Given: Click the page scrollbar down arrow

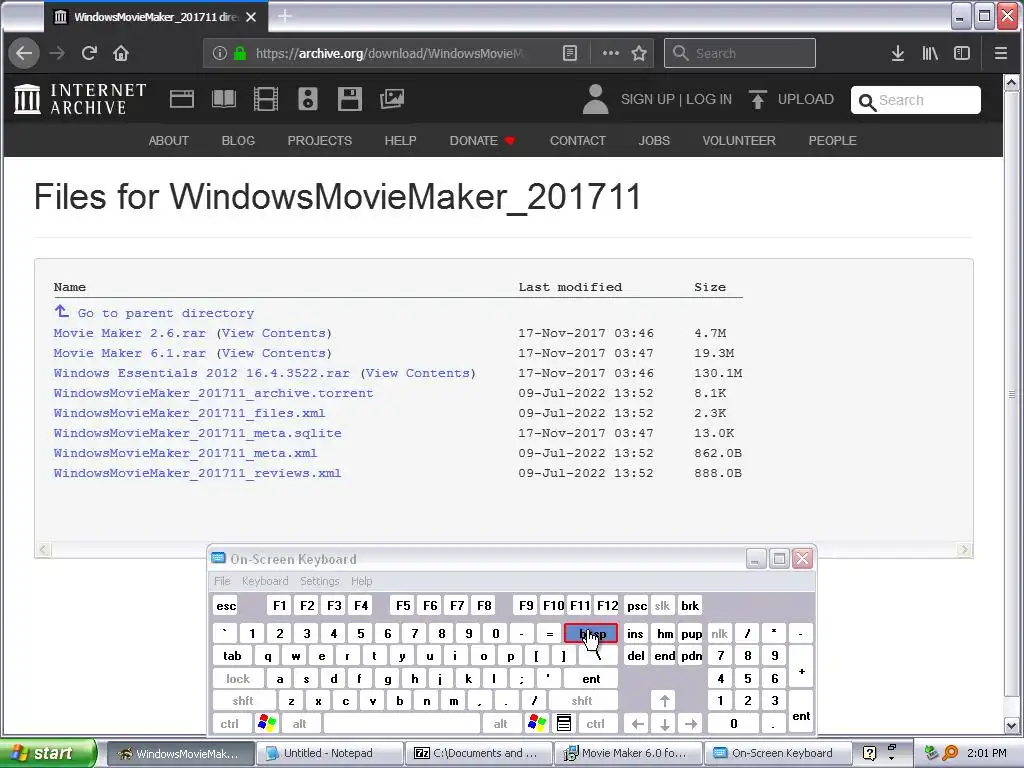Looking at the screenshot, I should click(x=1011, y=725).
